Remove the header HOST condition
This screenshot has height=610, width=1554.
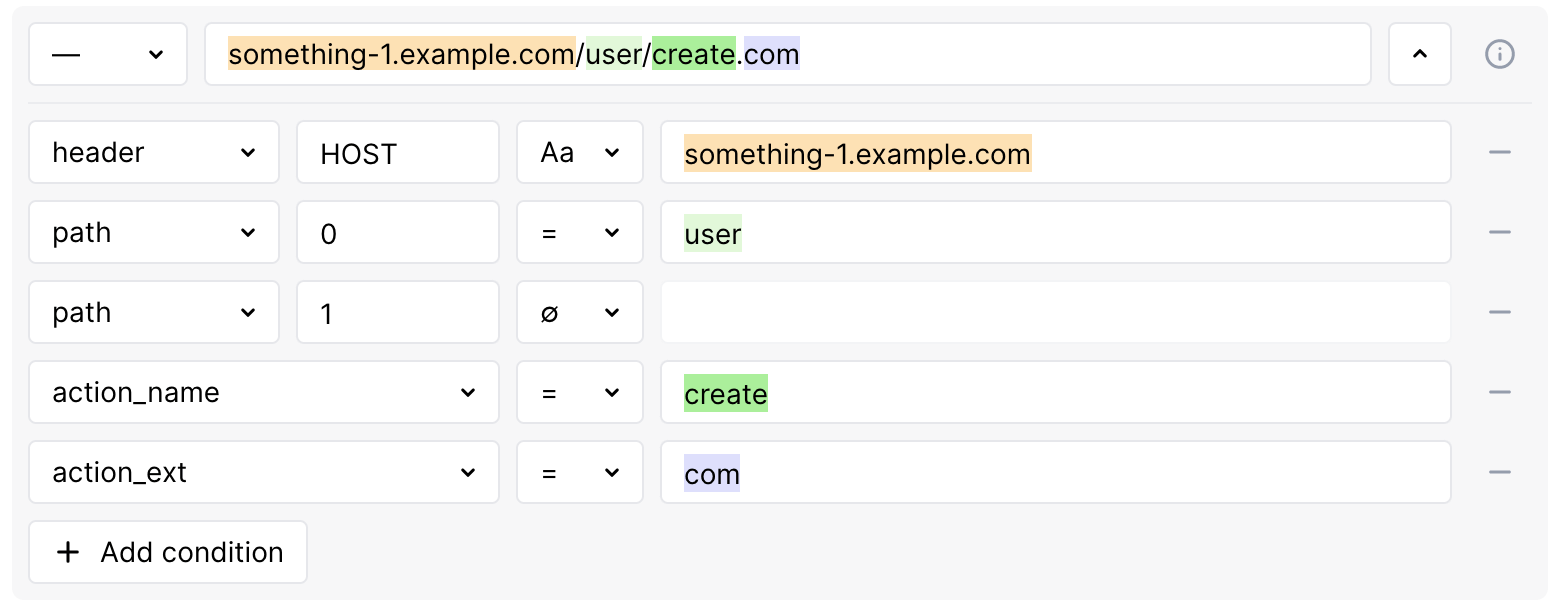click(1500, 152)
